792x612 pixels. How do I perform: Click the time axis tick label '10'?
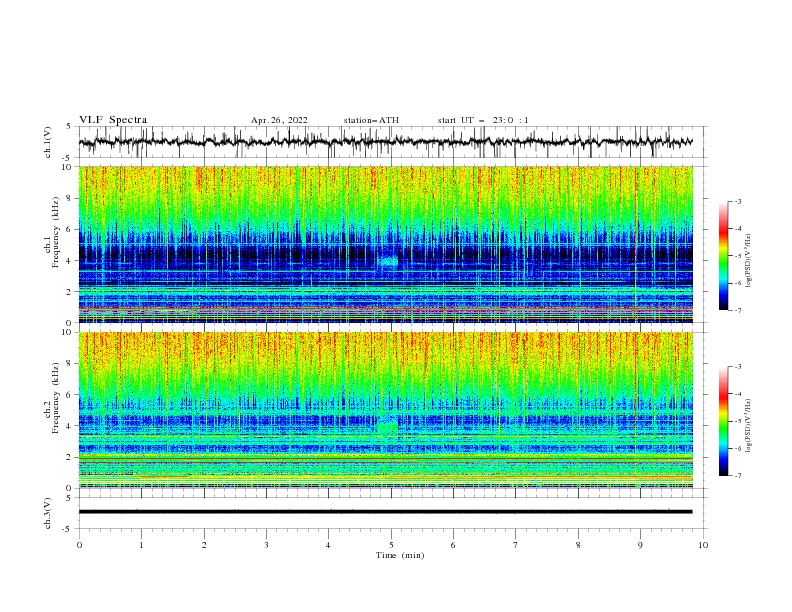coord(703,545)
